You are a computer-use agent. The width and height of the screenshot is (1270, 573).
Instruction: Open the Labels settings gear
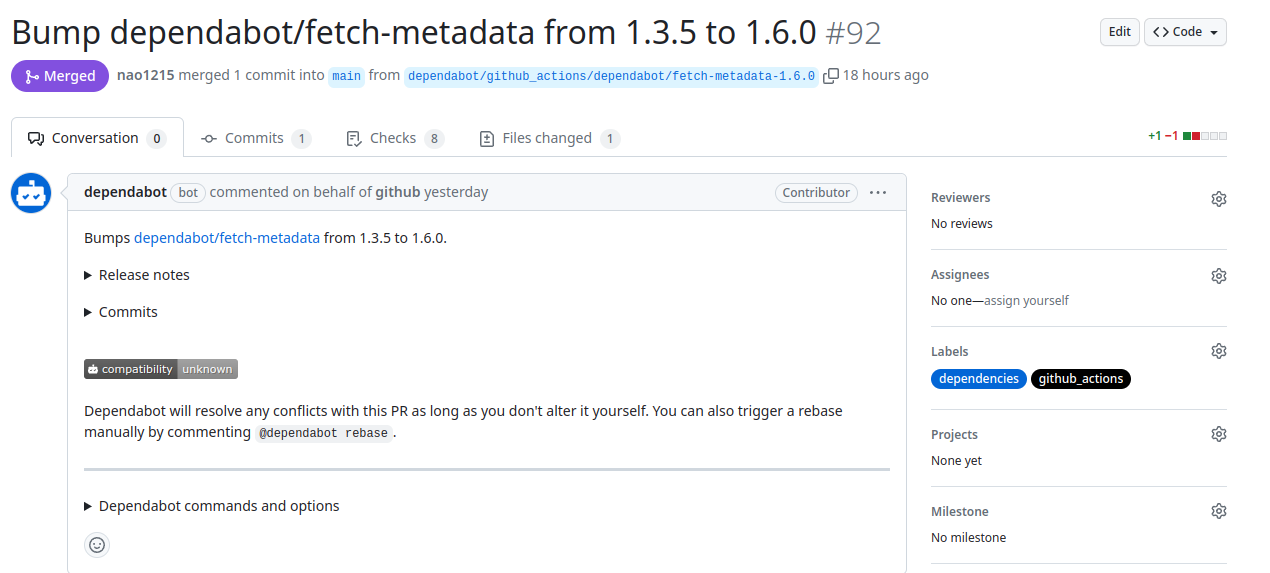(1218, 351)
